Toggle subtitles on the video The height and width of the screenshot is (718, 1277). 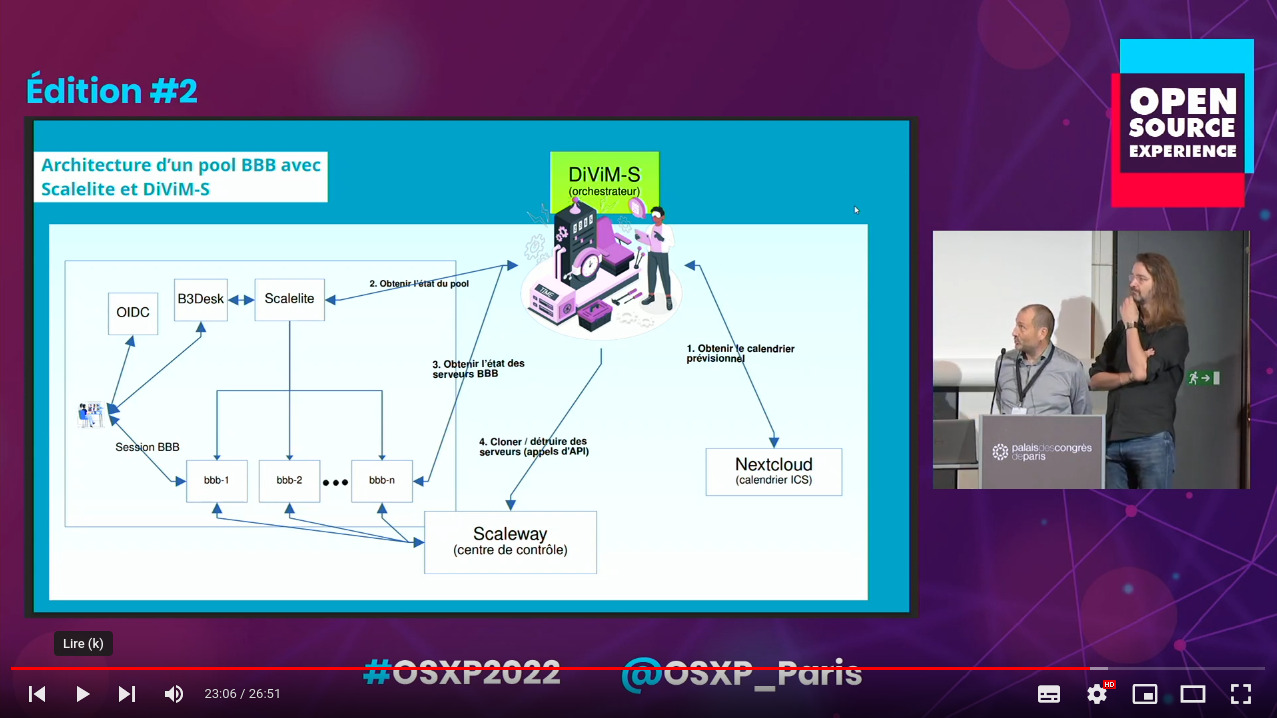point(1049,694)
